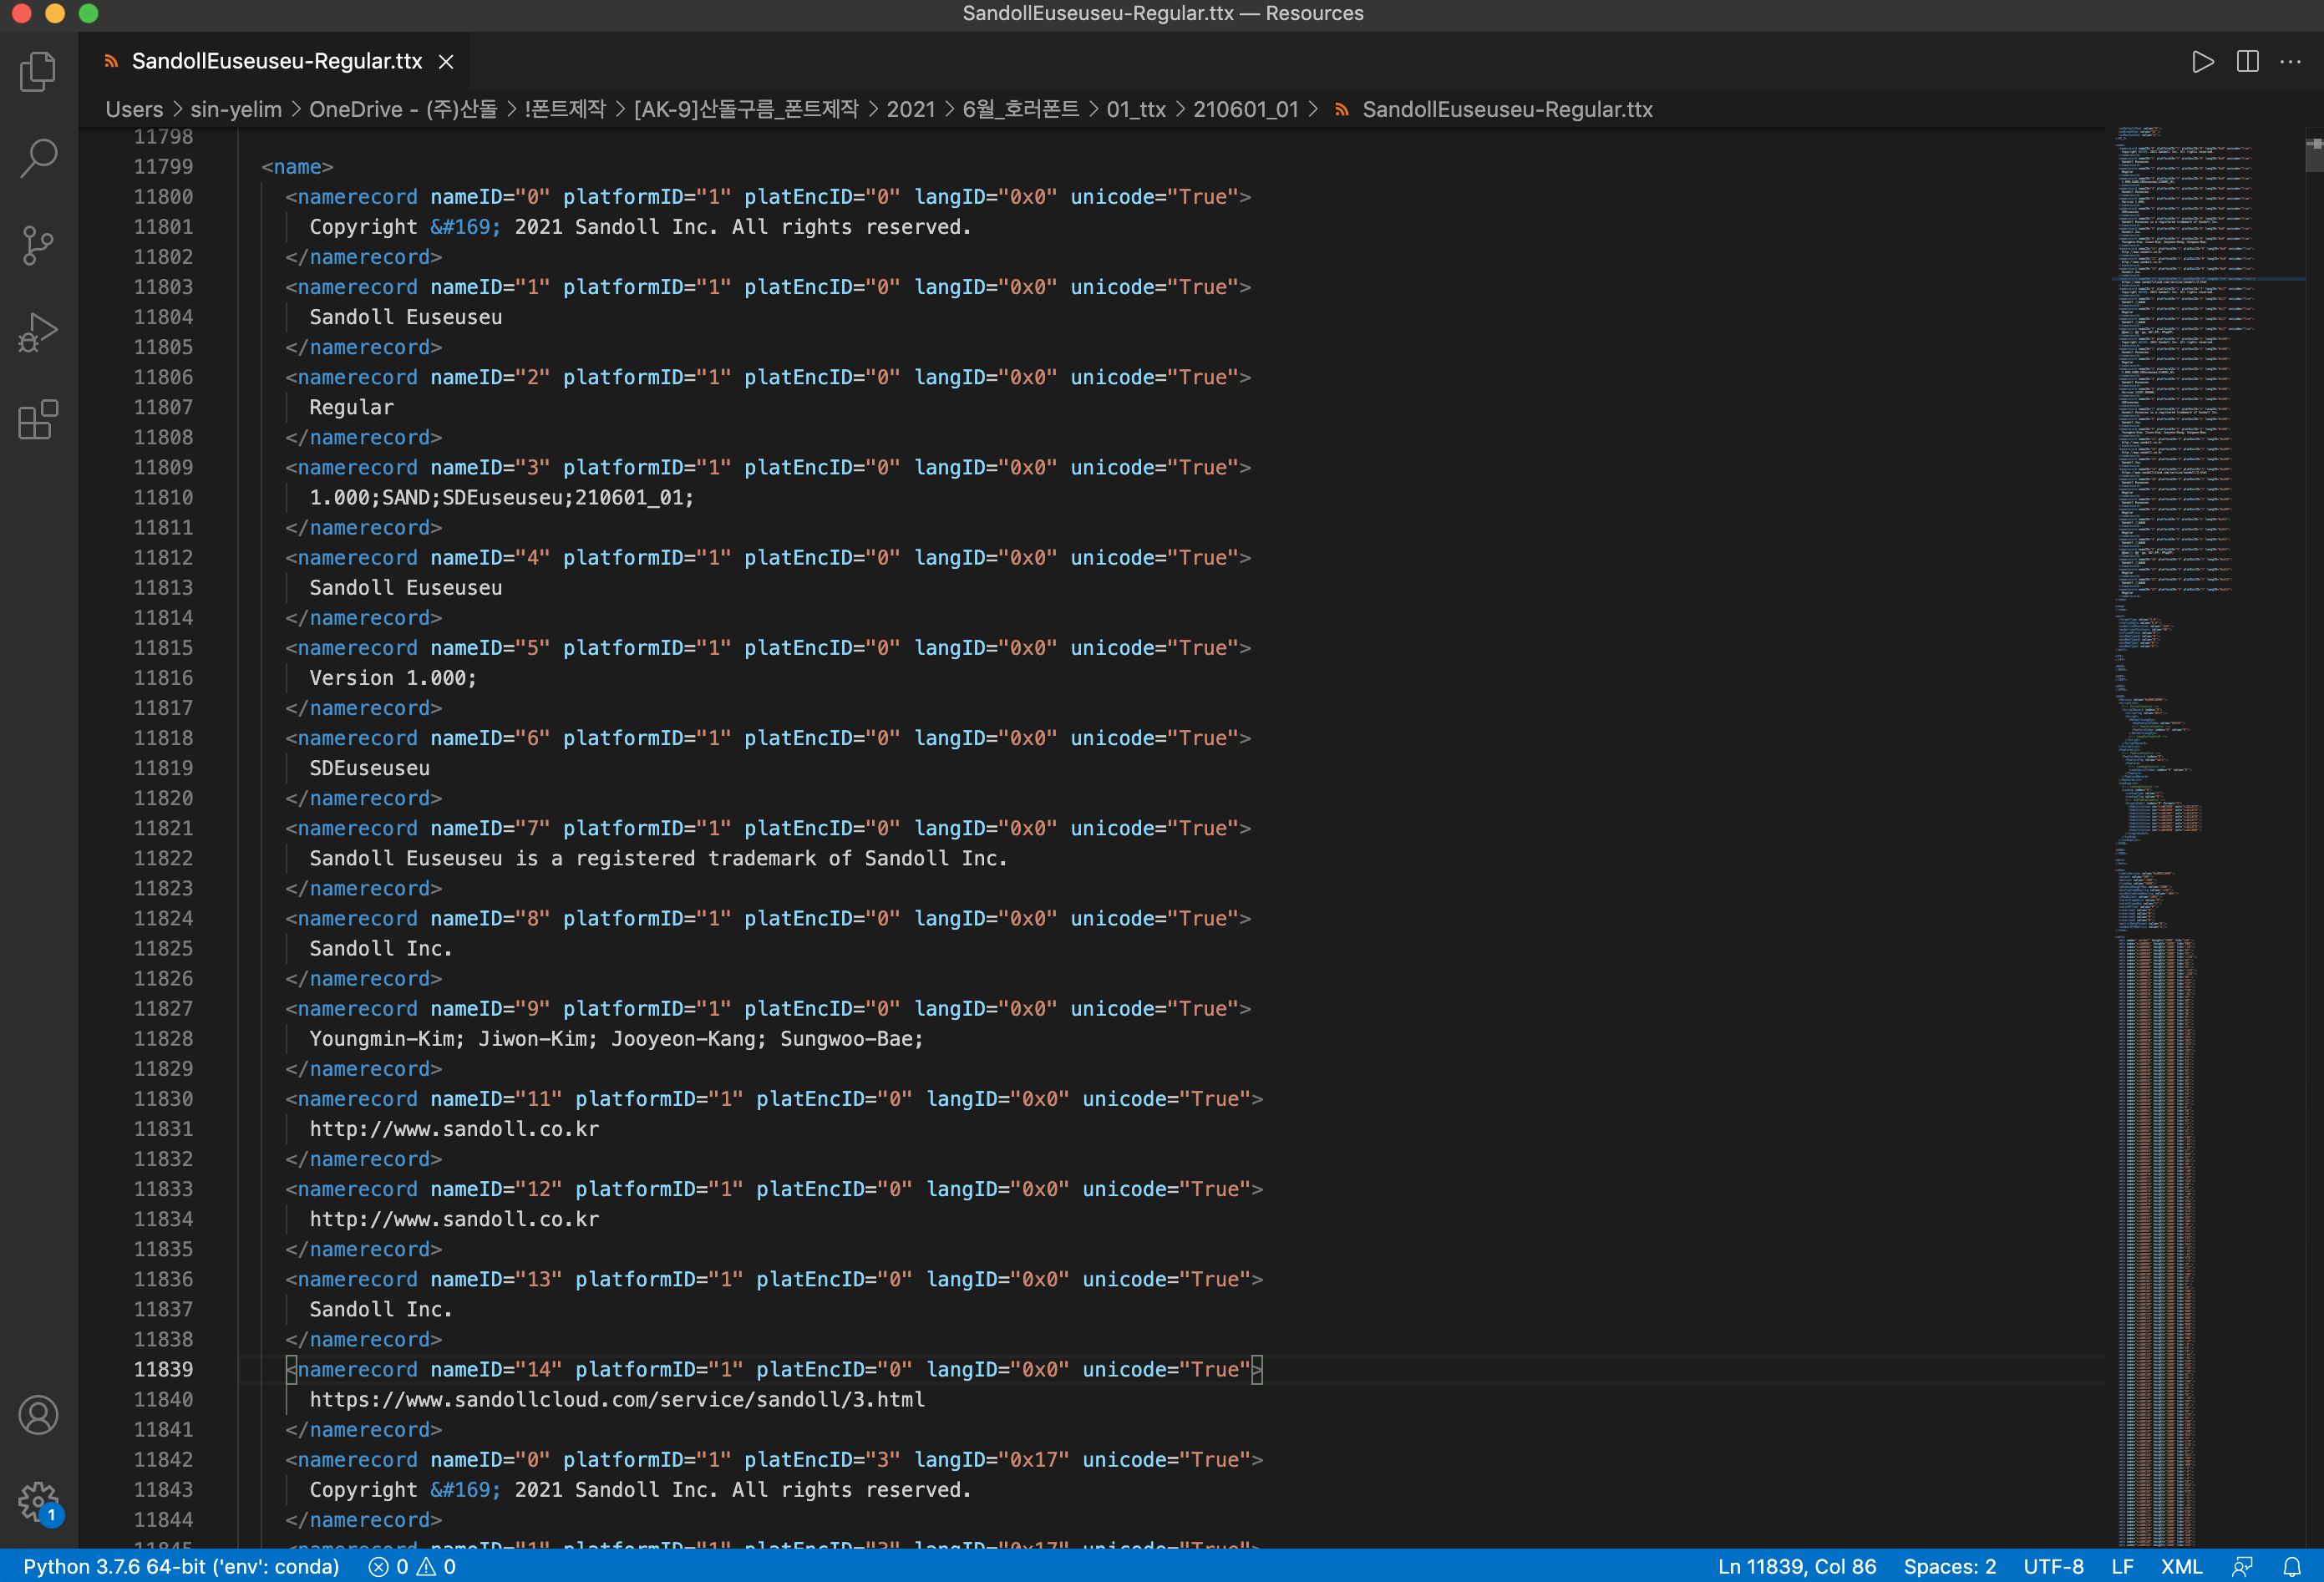Click langID="0x17" on line 11842
This screenshot has height=1582, width=2324.
point(992,1459)
